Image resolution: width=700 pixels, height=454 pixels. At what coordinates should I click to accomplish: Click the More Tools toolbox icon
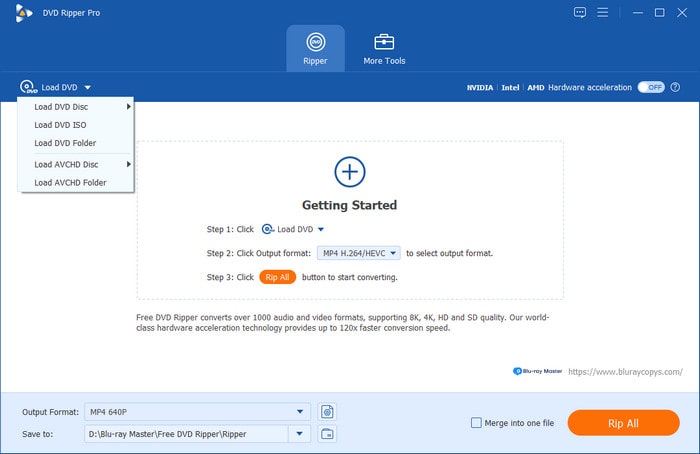[384, 42]
